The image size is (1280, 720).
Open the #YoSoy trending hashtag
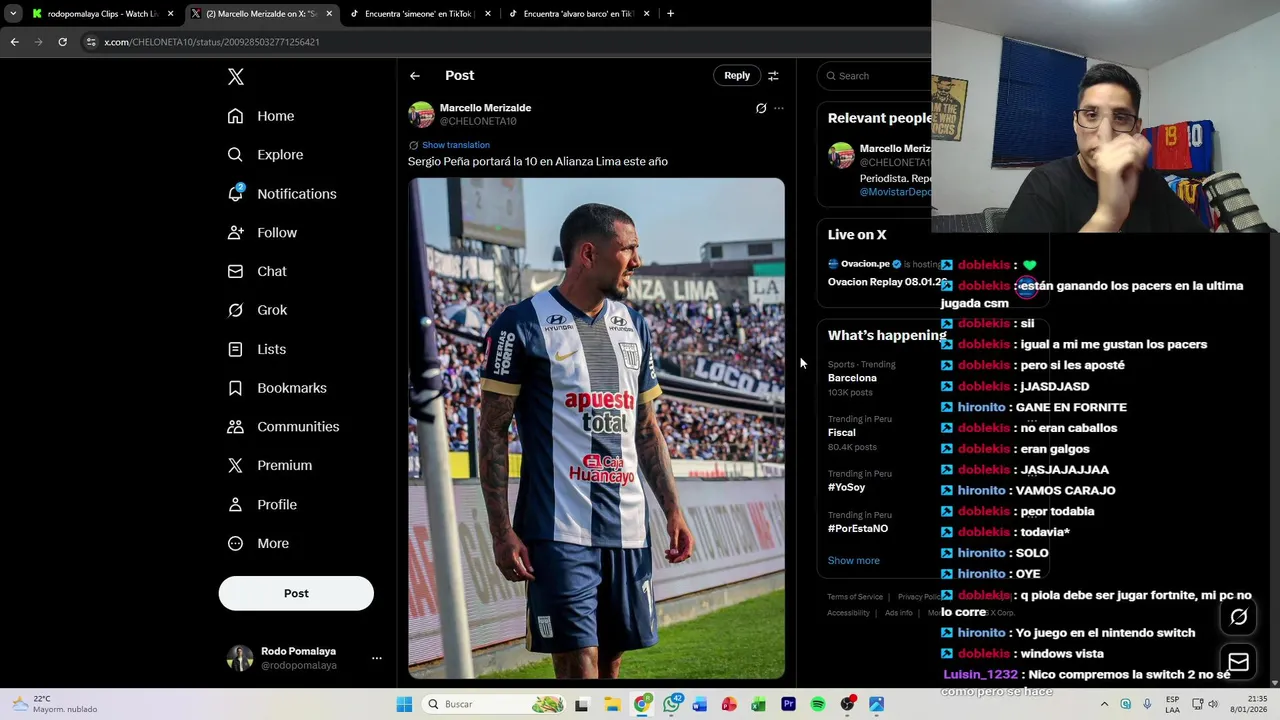[846, 487]
